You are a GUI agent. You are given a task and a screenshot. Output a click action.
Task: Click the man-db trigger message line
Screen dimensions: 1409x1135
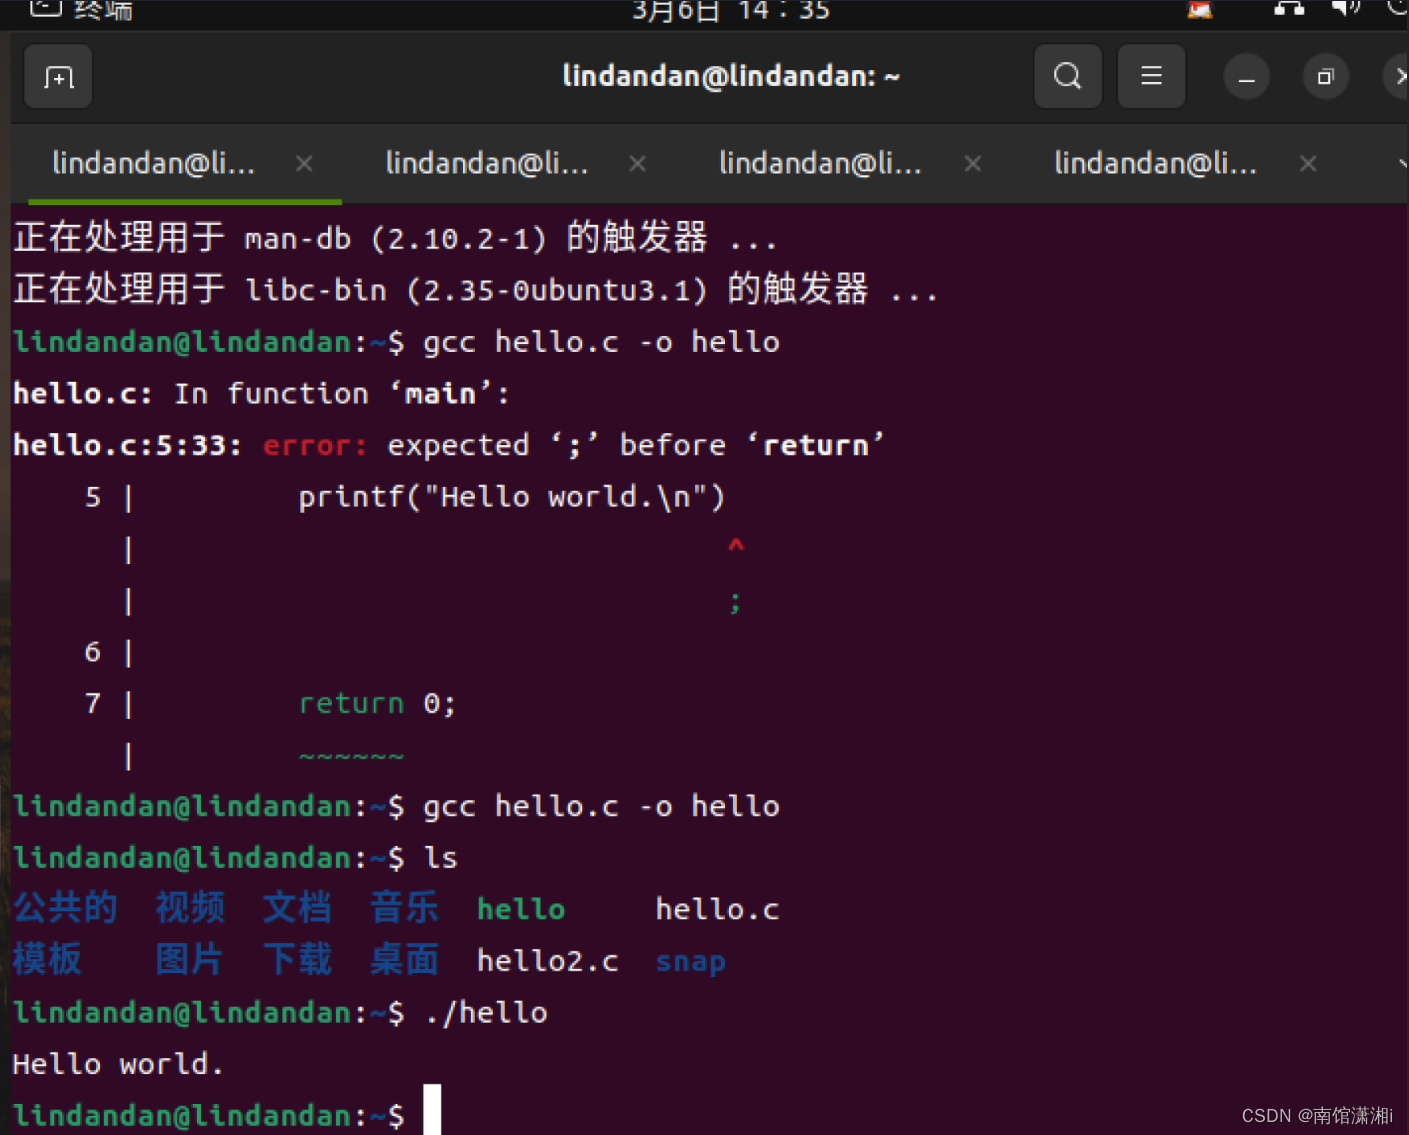[x=395, y=238]
